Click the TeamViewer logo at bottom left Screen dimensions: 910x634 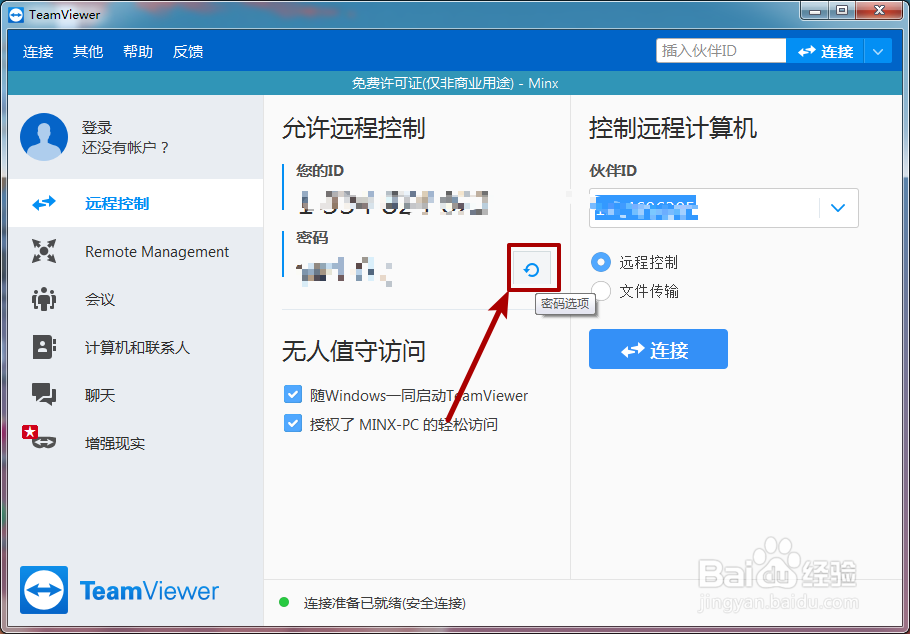point(120,590)
